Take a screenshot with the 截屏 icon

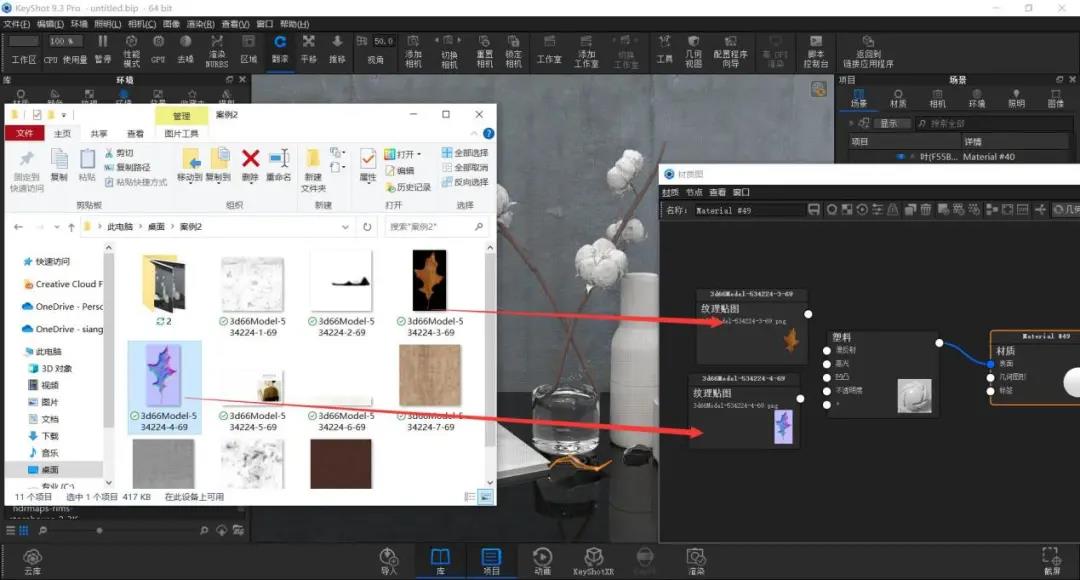click(1052, 561)
